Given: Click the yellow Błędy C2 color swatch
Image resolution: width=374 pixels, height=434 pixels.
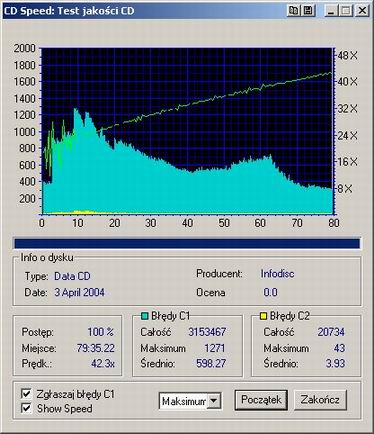Looking at the screenshot, I should (263, 316).
